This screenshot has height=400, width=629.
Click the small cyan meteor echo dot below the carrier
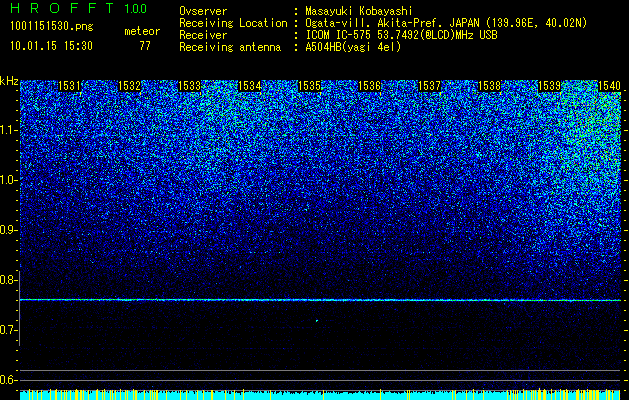(x=317, y=321)
